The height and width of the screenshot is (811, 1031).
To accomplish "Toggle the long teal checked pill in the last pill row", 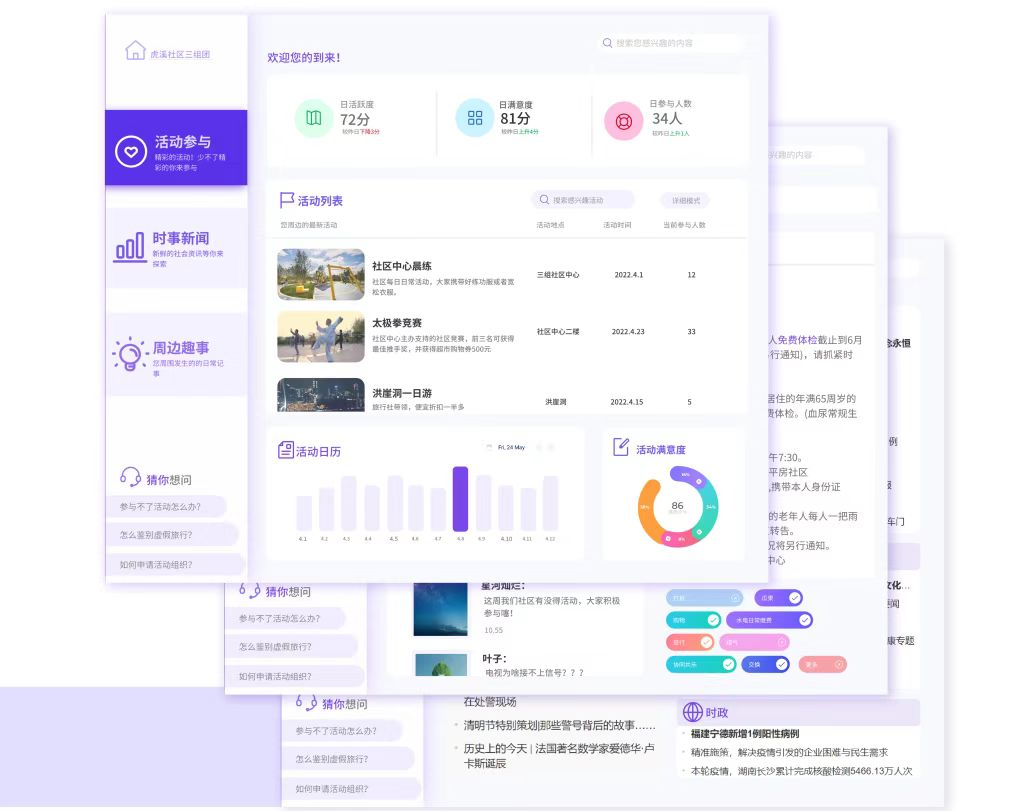I will coord(701,664).
